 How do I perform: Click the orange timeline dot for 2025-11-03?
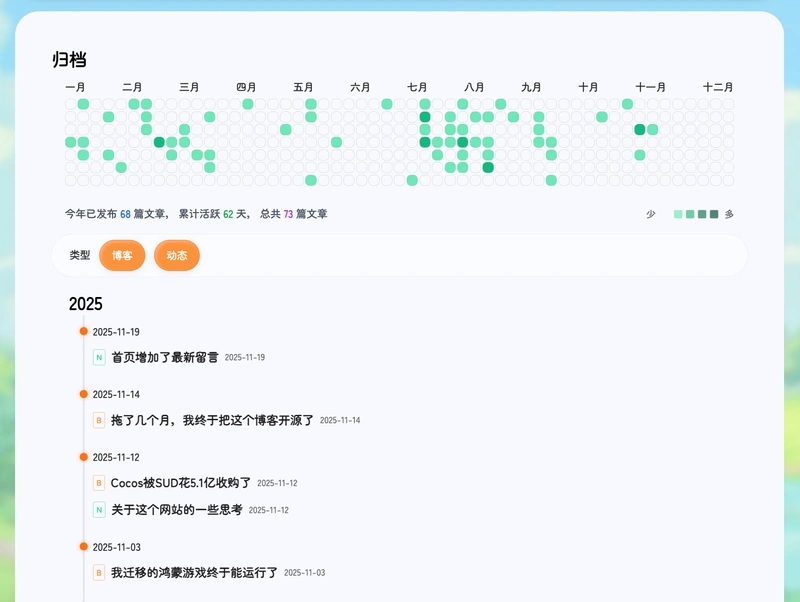click(x=84, y=546)
